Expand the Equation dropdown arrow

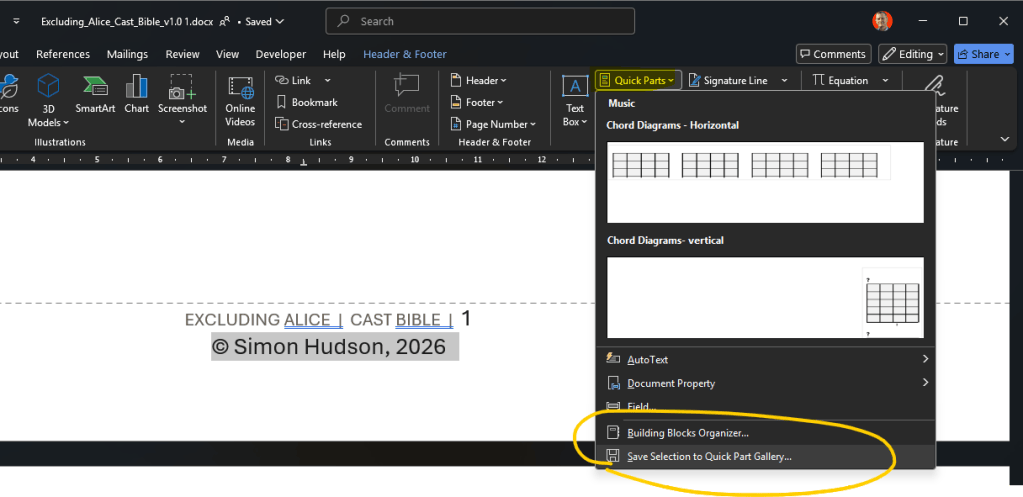[x=885, y=80]
